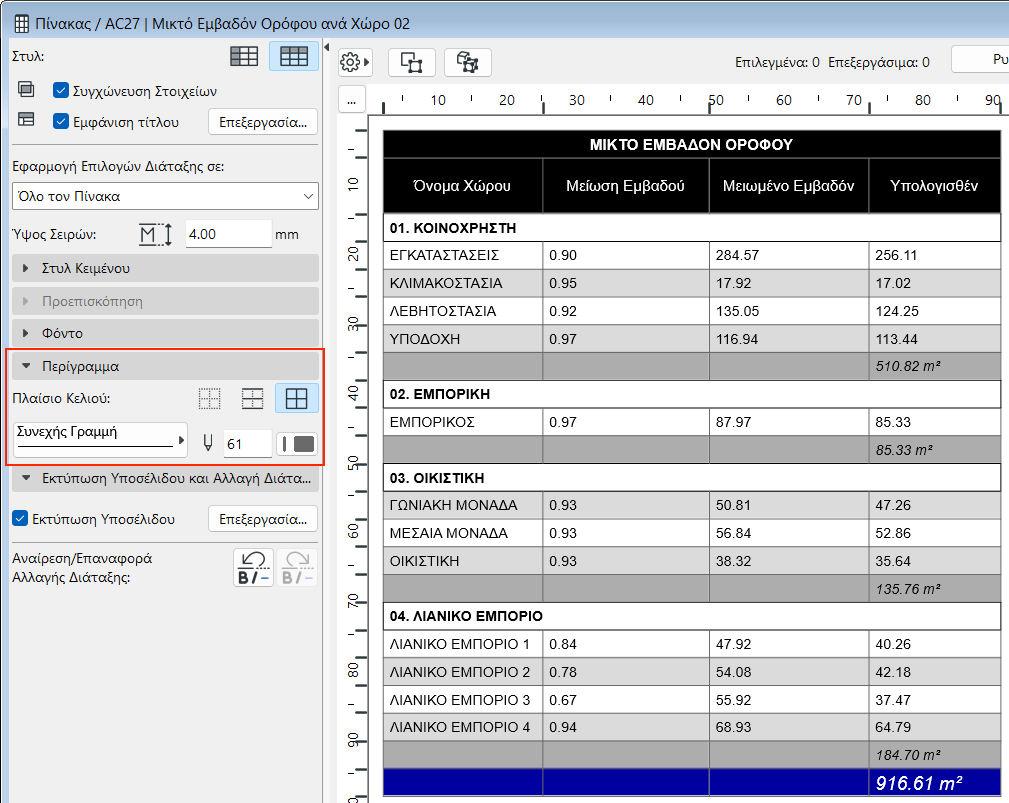Click the select-in-2D toolbar icon
This screenshot has height=803, width=1009.
click(x=411, y=62)
